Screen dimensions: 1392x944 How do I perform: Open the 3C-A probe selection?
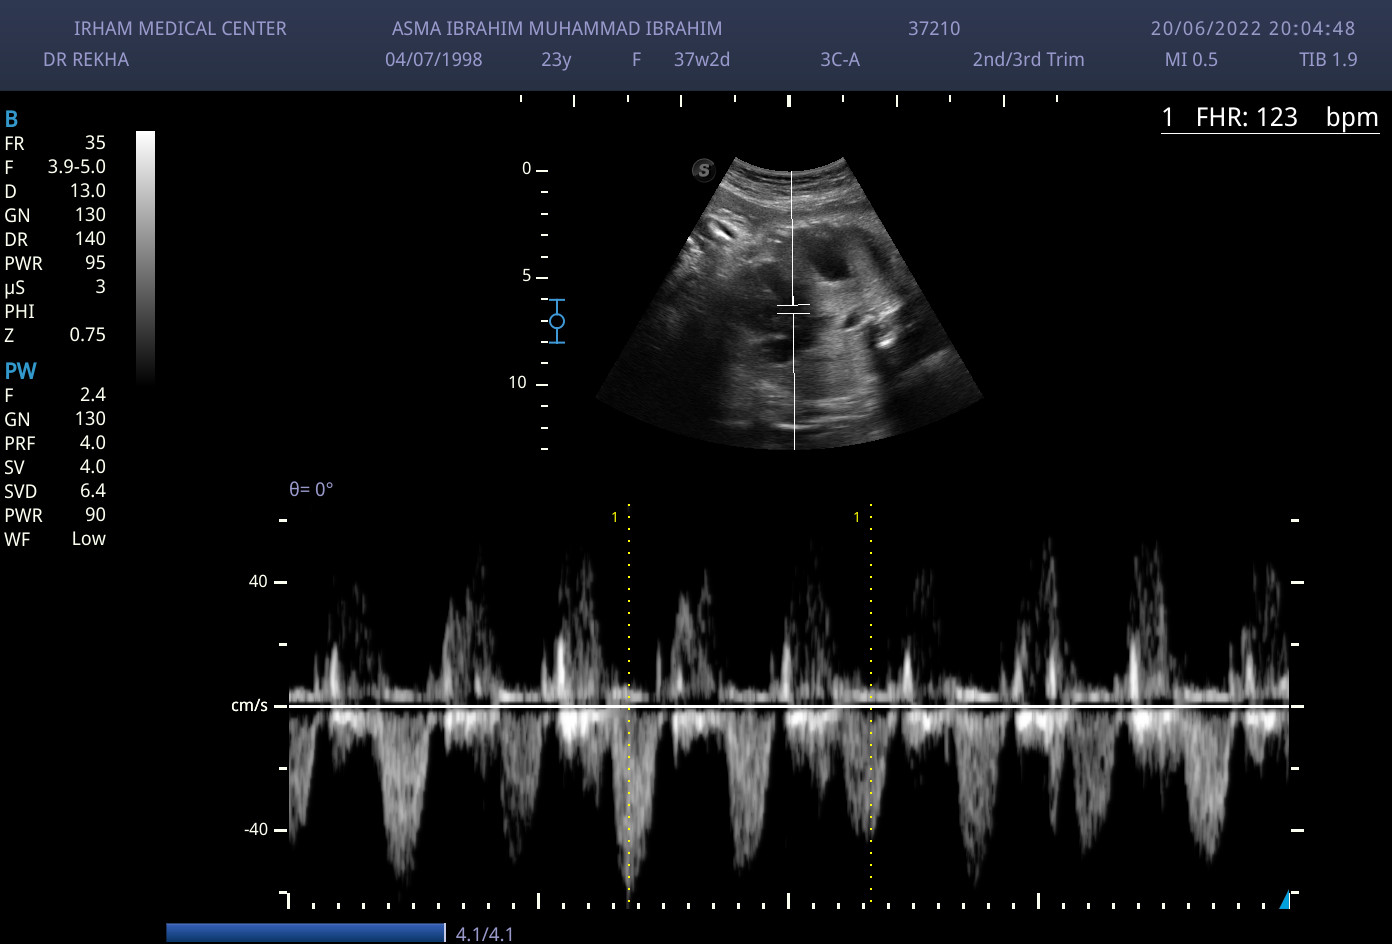coord(840,59)
